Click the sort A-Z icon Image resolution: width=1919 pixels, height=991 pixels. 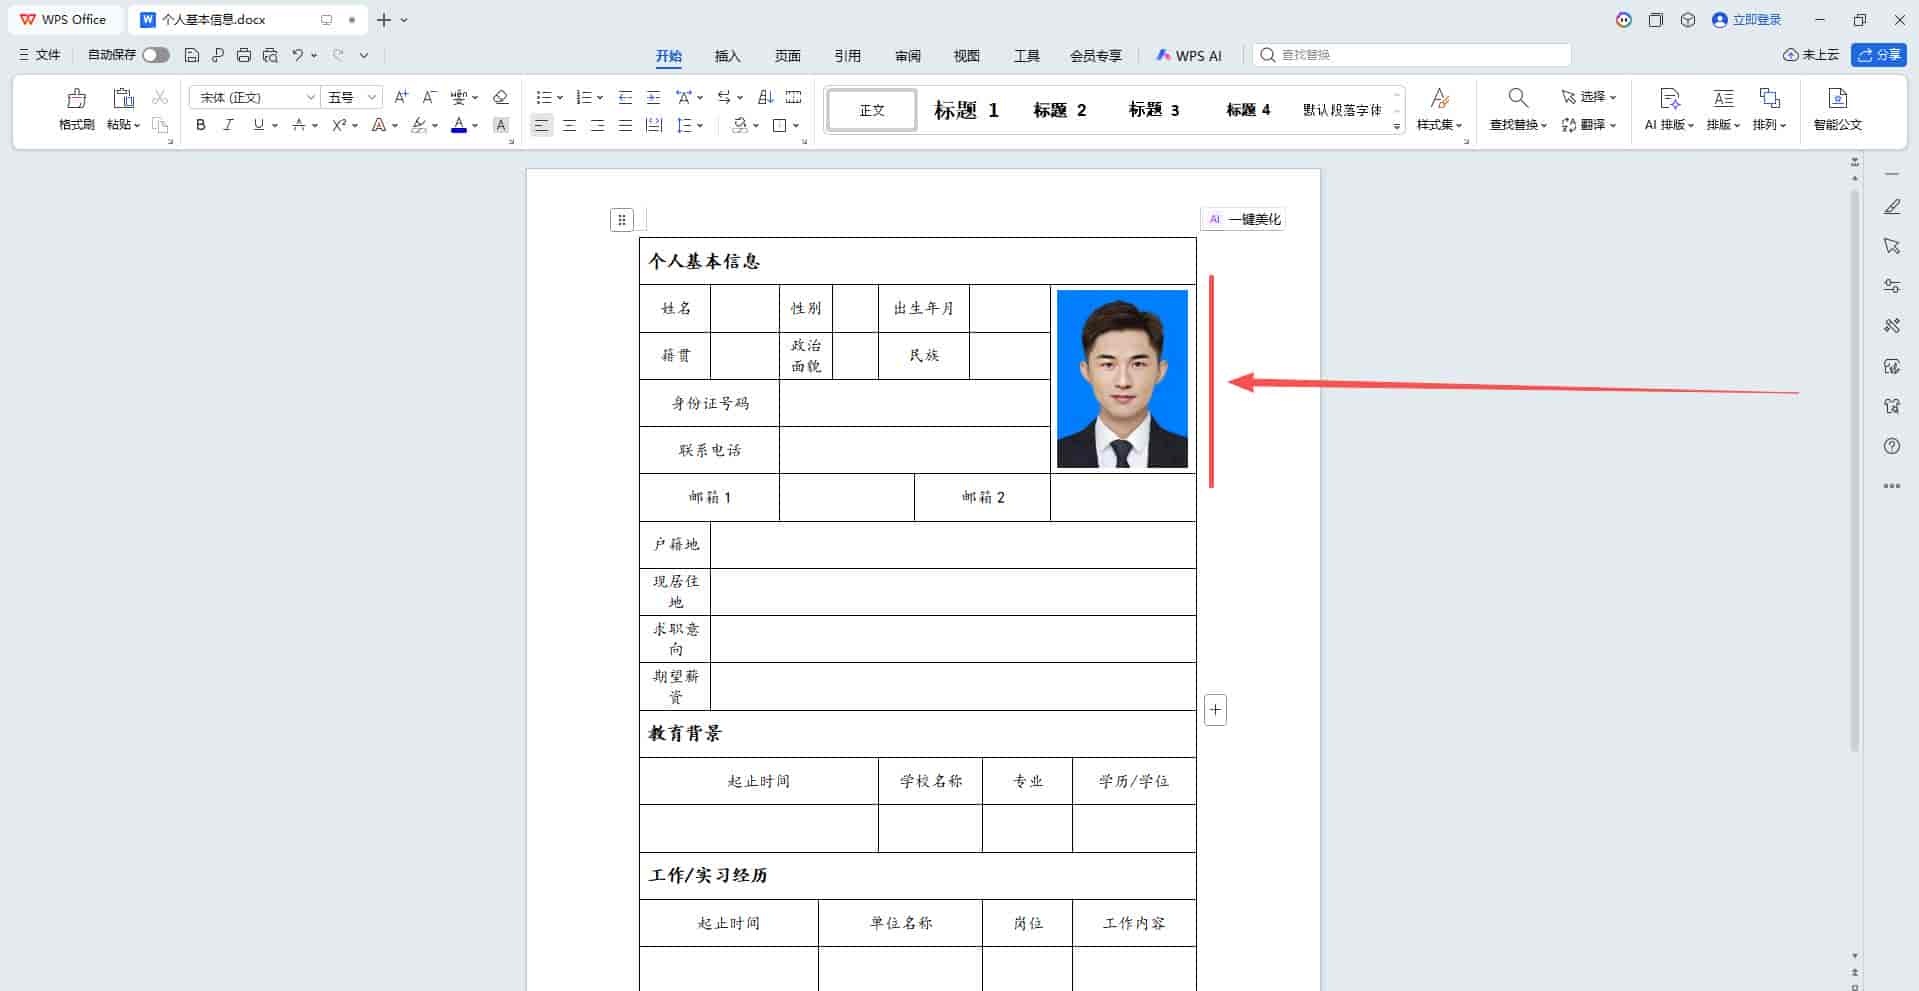[x=765, y=97]
